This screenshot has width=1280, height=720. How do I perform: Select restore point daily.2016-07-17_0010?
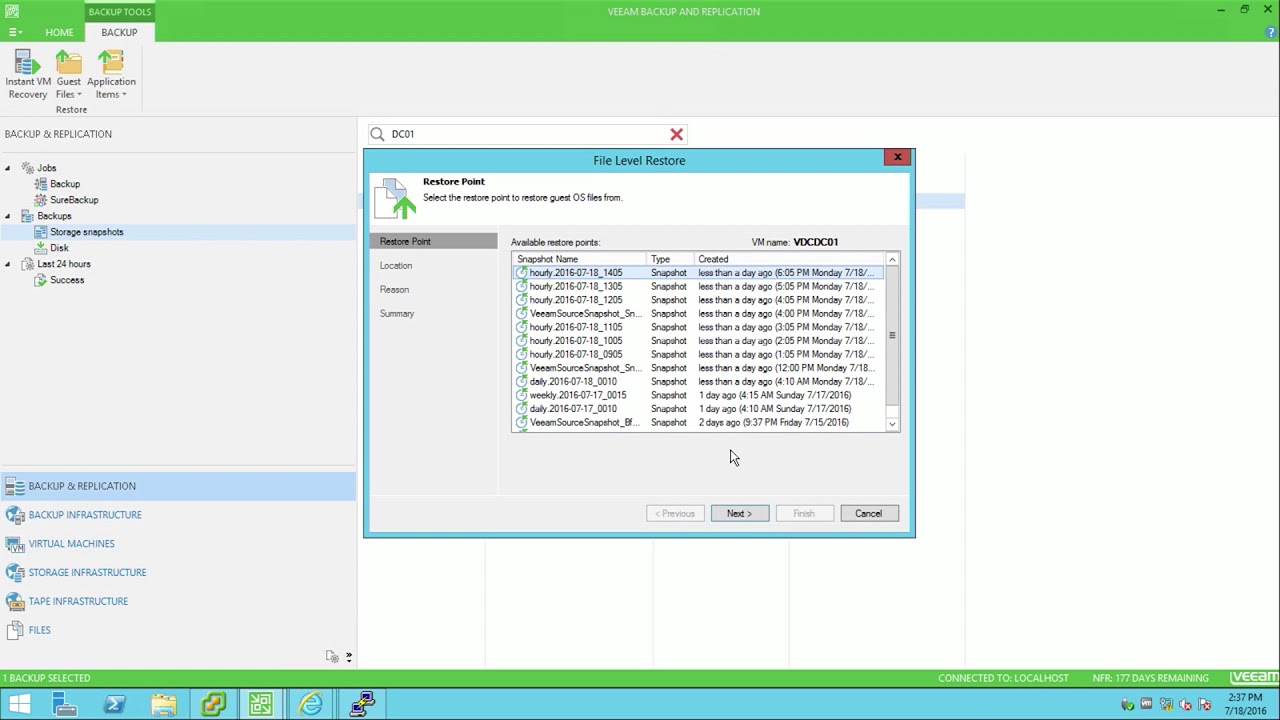coord(698,409)
